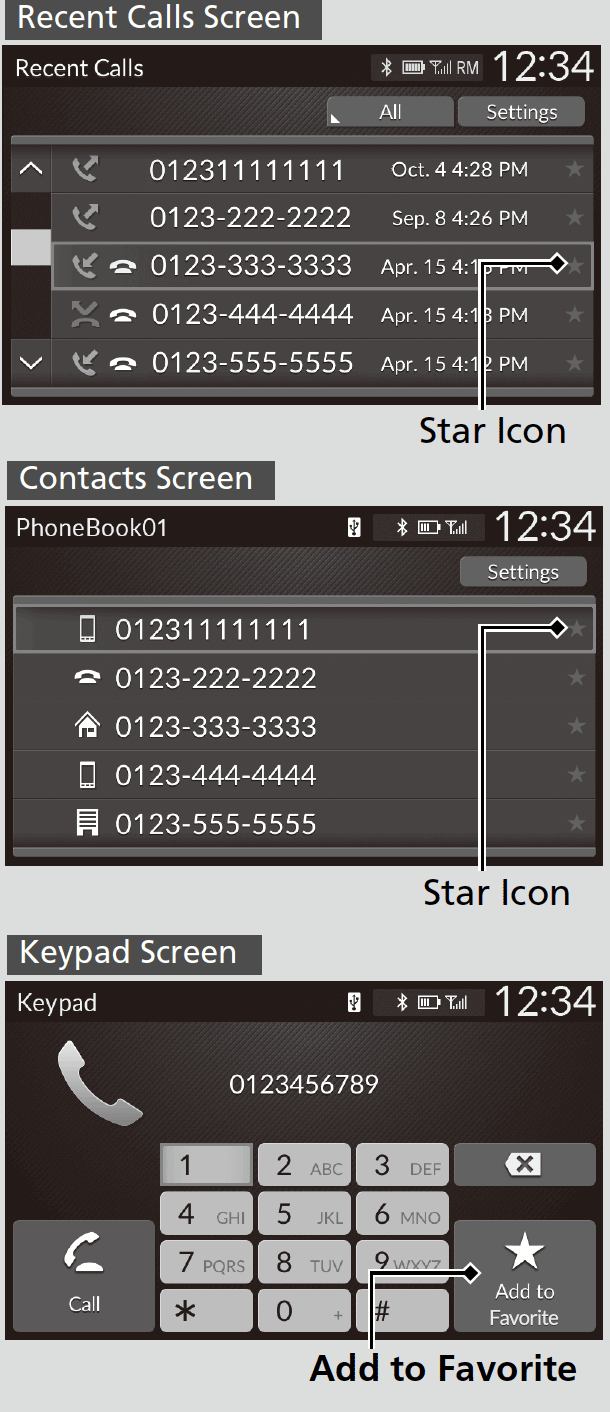Tap the hash key on keypad
The width and height of the screenshot is (610, 1412).
tap(402, 1310)
